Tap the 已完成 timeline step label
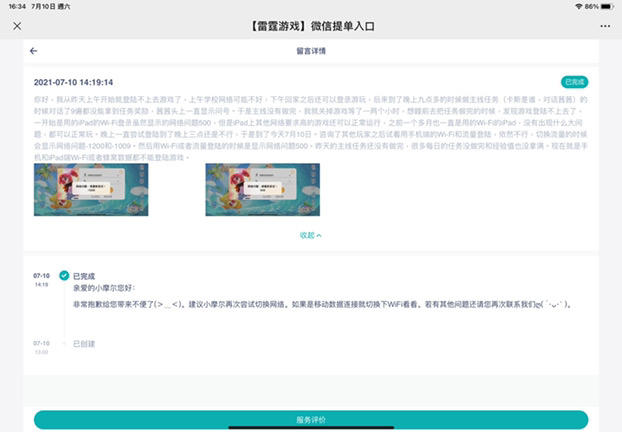This screenshot has width=622, height=432. 85,275
